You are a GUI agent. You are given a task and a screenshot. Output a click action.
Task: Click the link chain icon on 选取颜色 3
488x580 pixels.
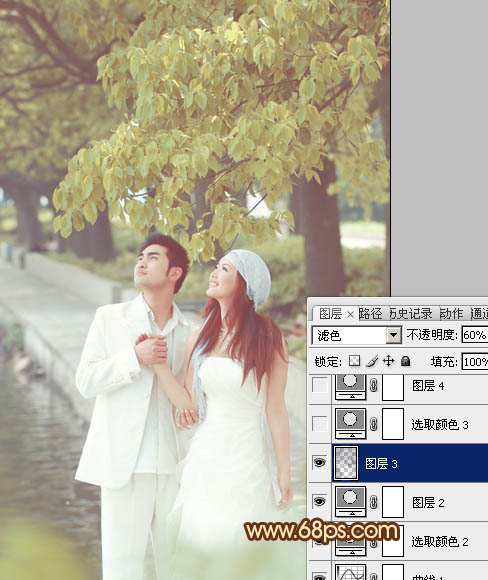coord(374,424)
